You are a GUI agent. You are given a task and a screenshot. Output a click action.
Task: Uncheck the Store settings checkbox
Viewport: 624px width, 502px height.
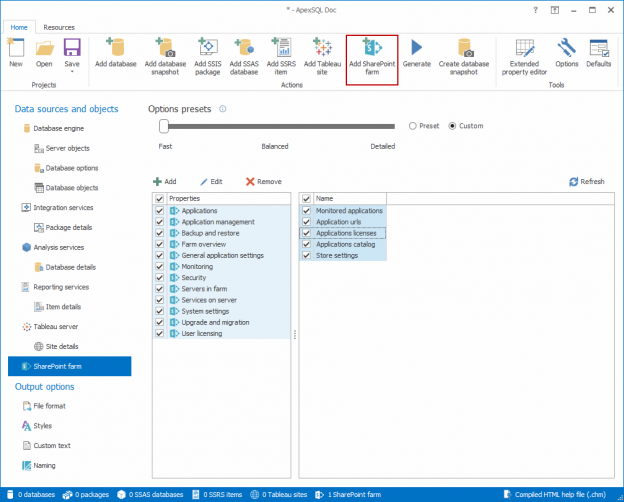coord(306,255)
